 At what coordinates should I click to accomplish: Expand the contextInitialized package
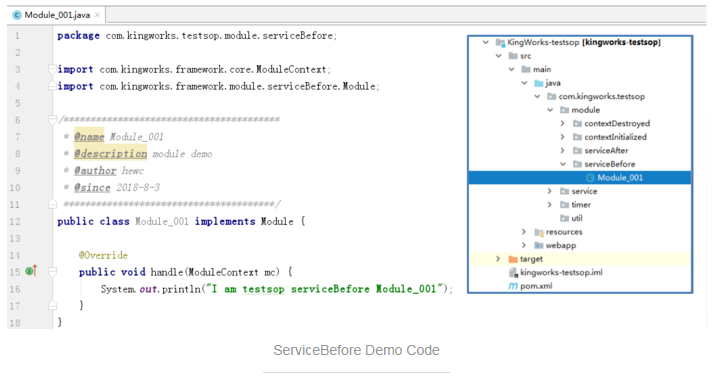[563, 137]
